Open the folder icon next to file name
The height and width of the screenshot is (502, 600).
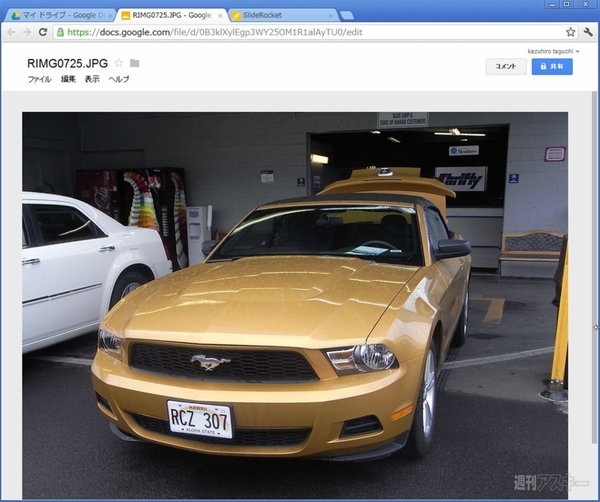pyautogui.click(x=134, y=63)
